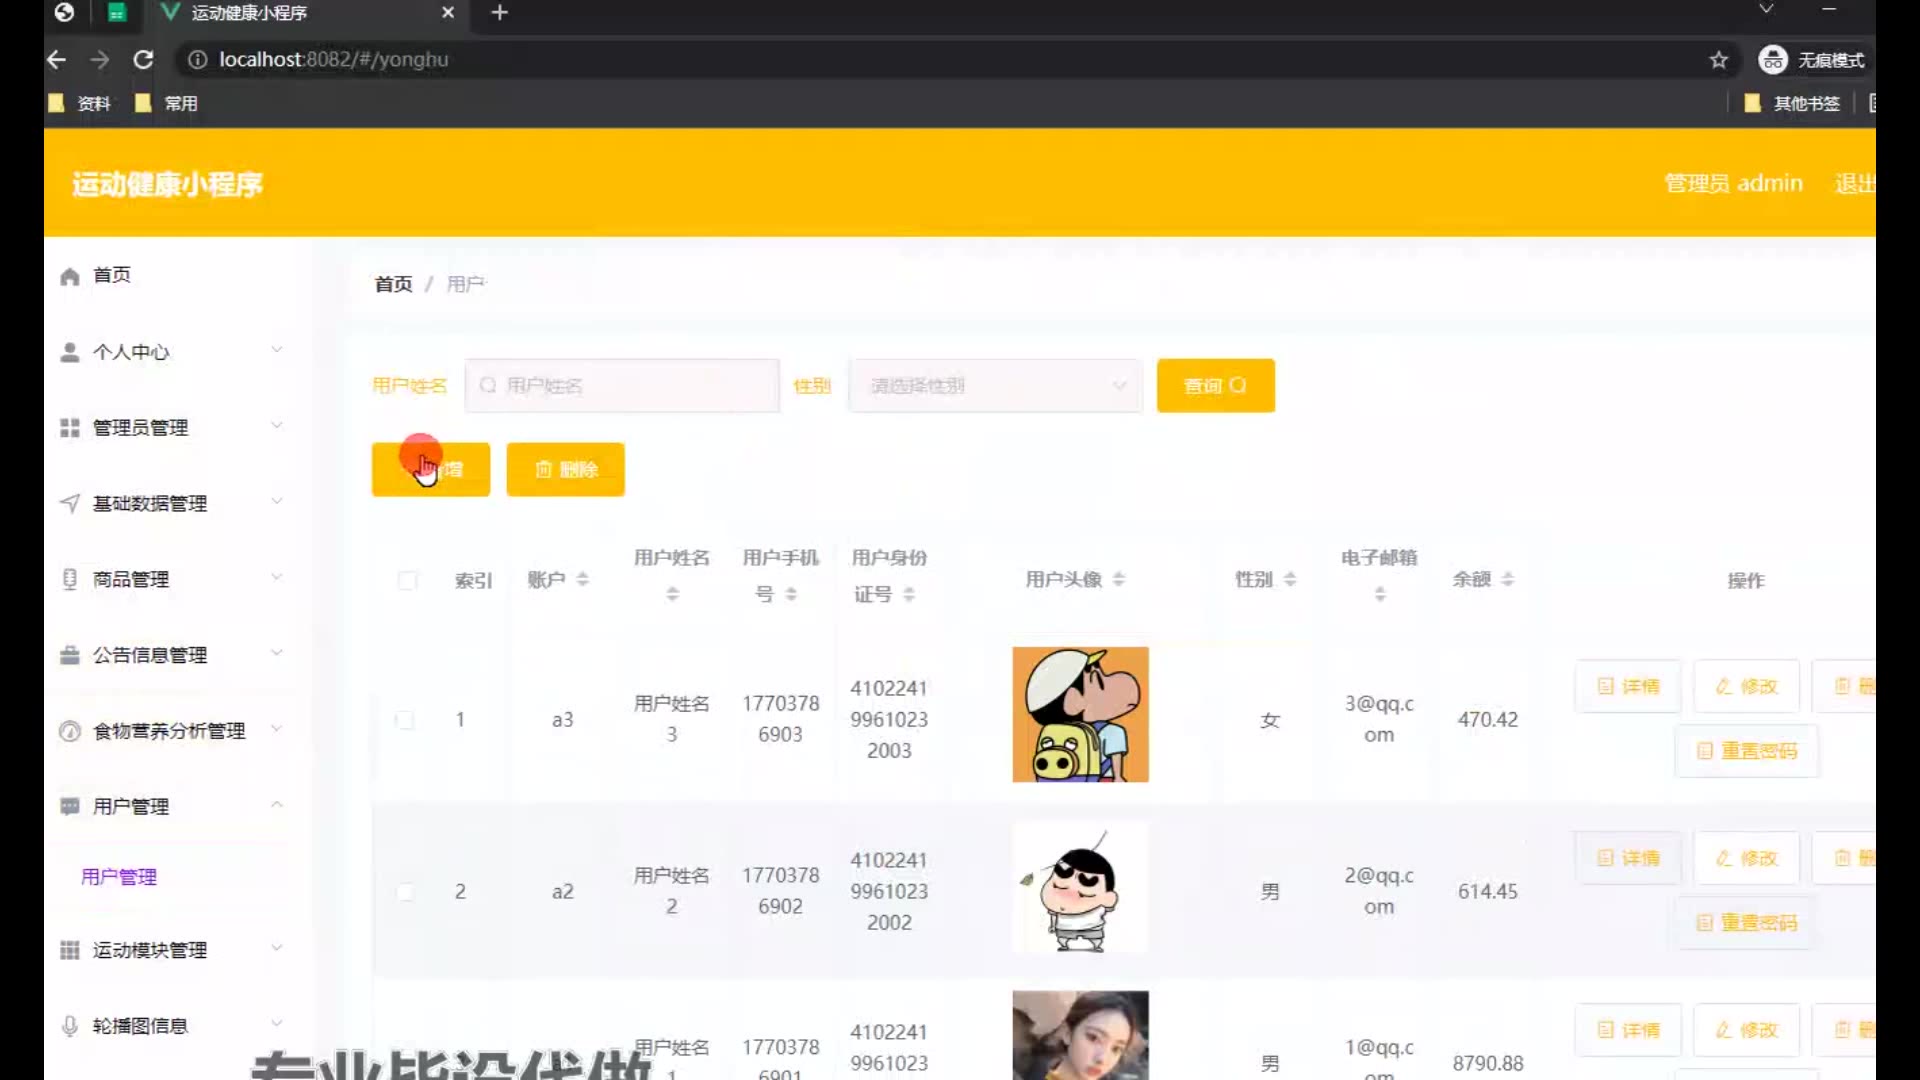Sort by 电子邮箱 column arrows

coord(1380,594)
